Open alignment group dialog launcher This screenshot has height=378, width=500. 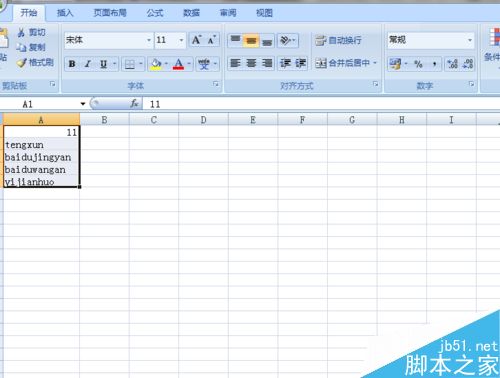pyautogui.click(x=375, y=84)
